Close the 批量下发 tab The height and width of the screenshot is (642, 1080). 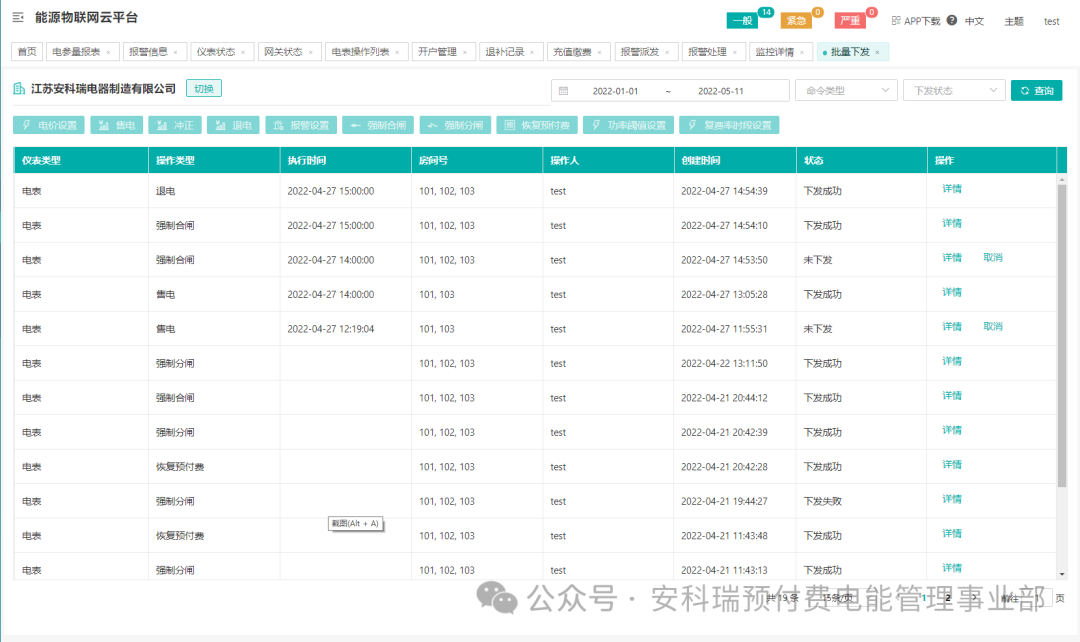[877, 52]
